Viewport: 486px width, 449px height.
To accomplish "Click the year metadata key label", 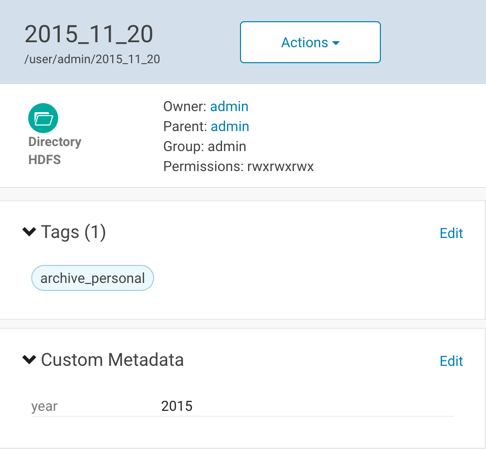I will pos(44,407).
